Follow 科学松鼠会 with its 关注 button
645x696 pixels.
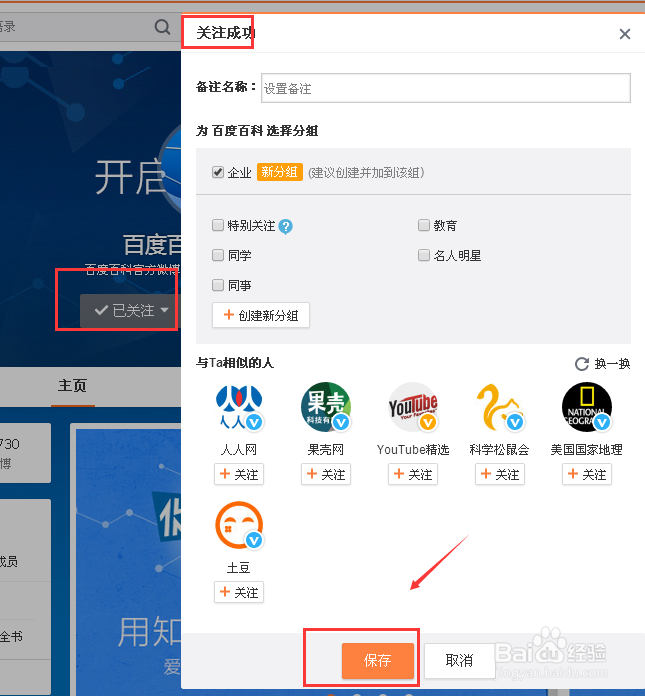(x=500, y=474)
